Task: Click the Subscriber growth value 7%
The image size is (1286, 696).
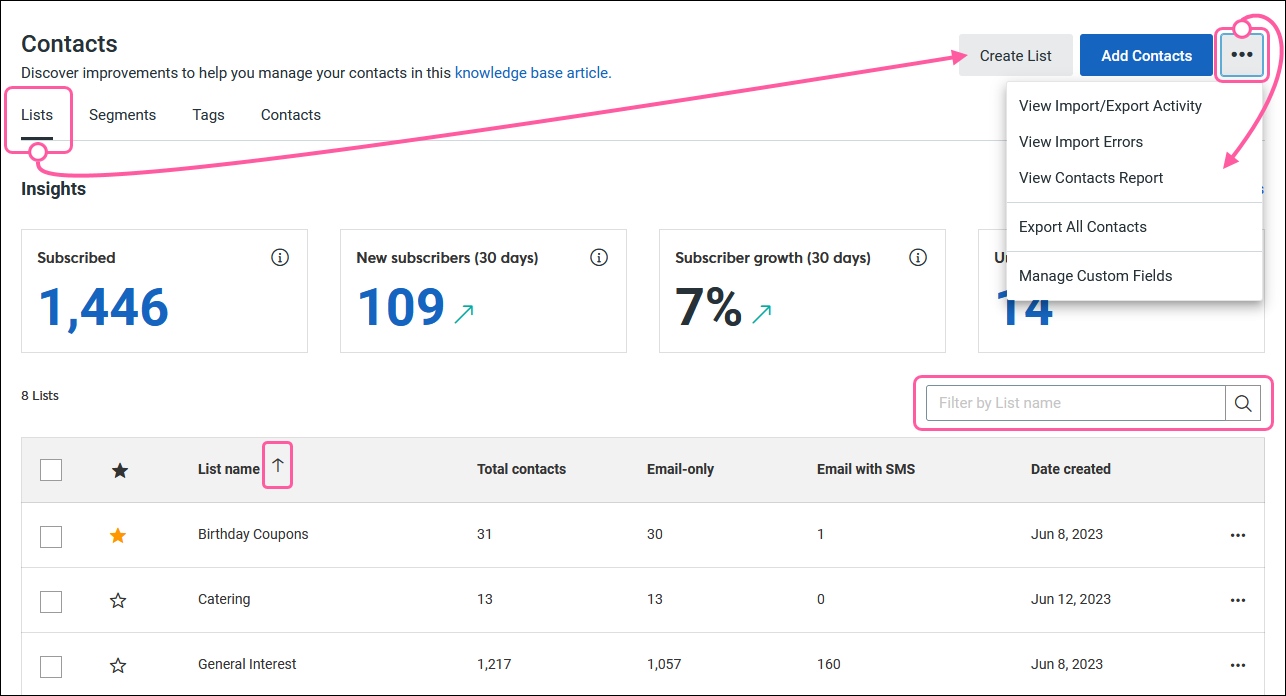Action: 709,308
